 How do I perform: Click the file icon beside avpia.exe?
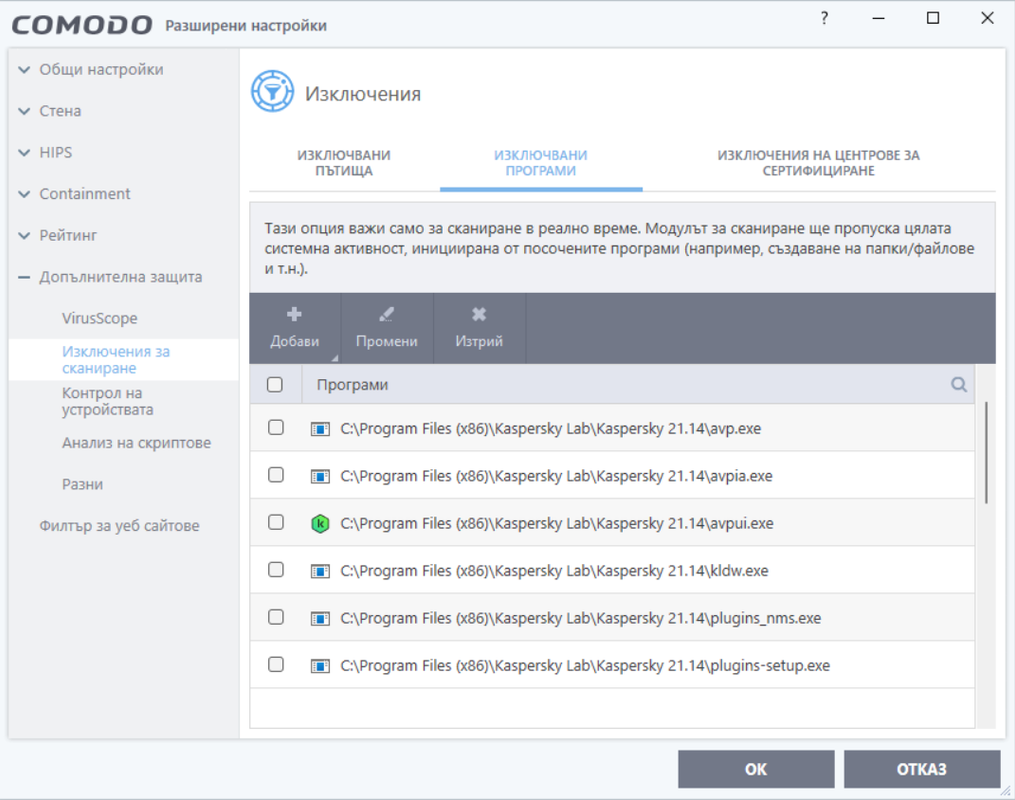[x=320, y=476]
